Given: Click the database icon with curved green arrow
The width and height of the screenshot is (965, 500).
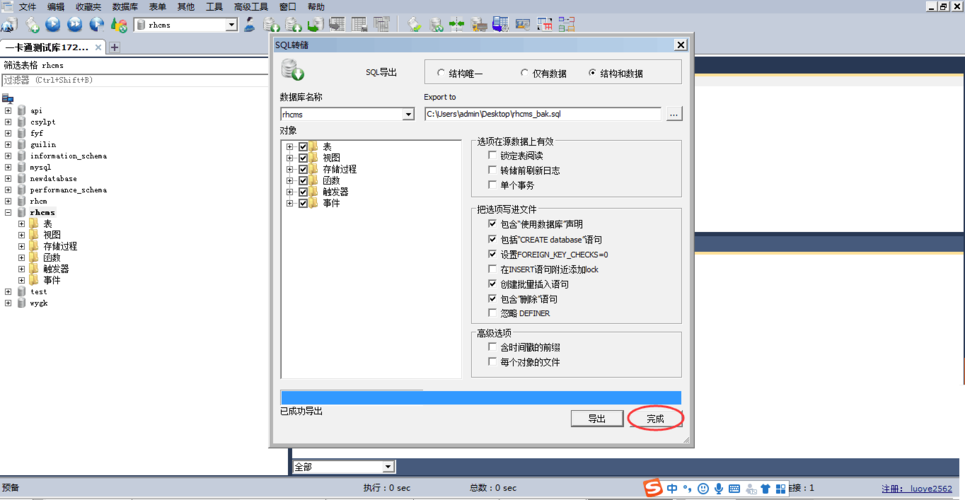Looking at the screenshot, I should (x=316, y=25).
